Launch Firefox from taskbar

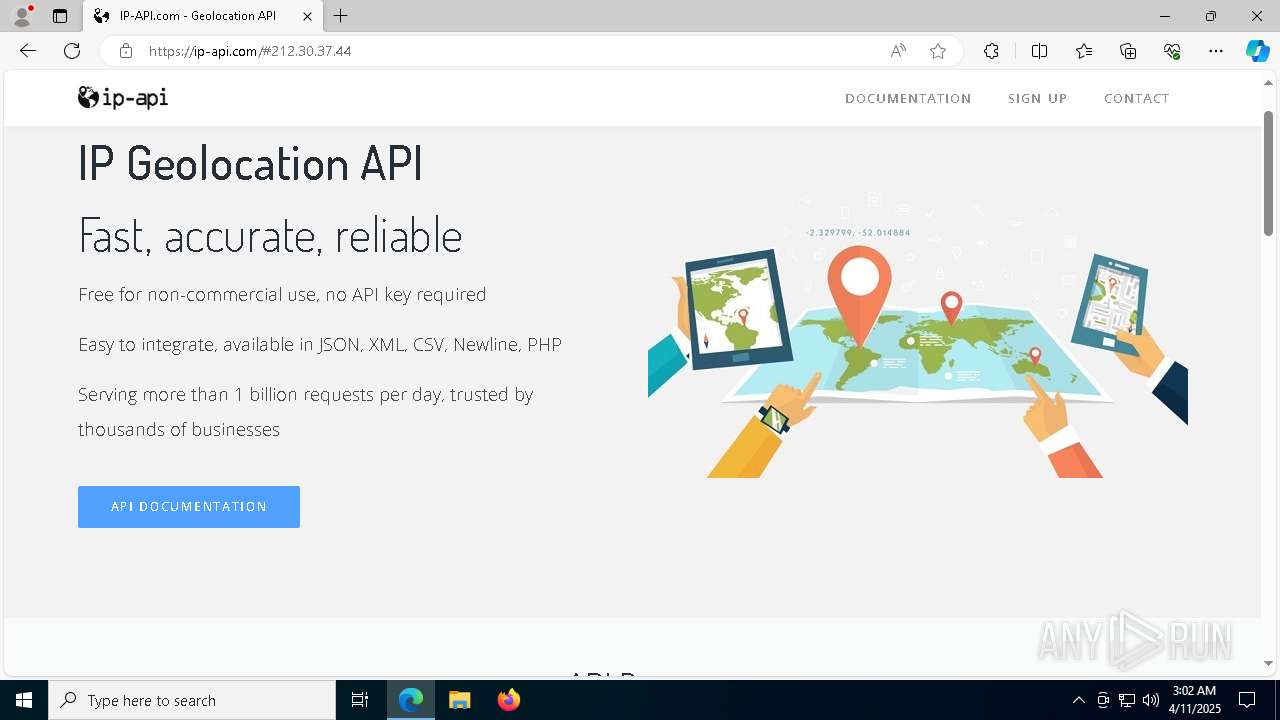[509, 700]
